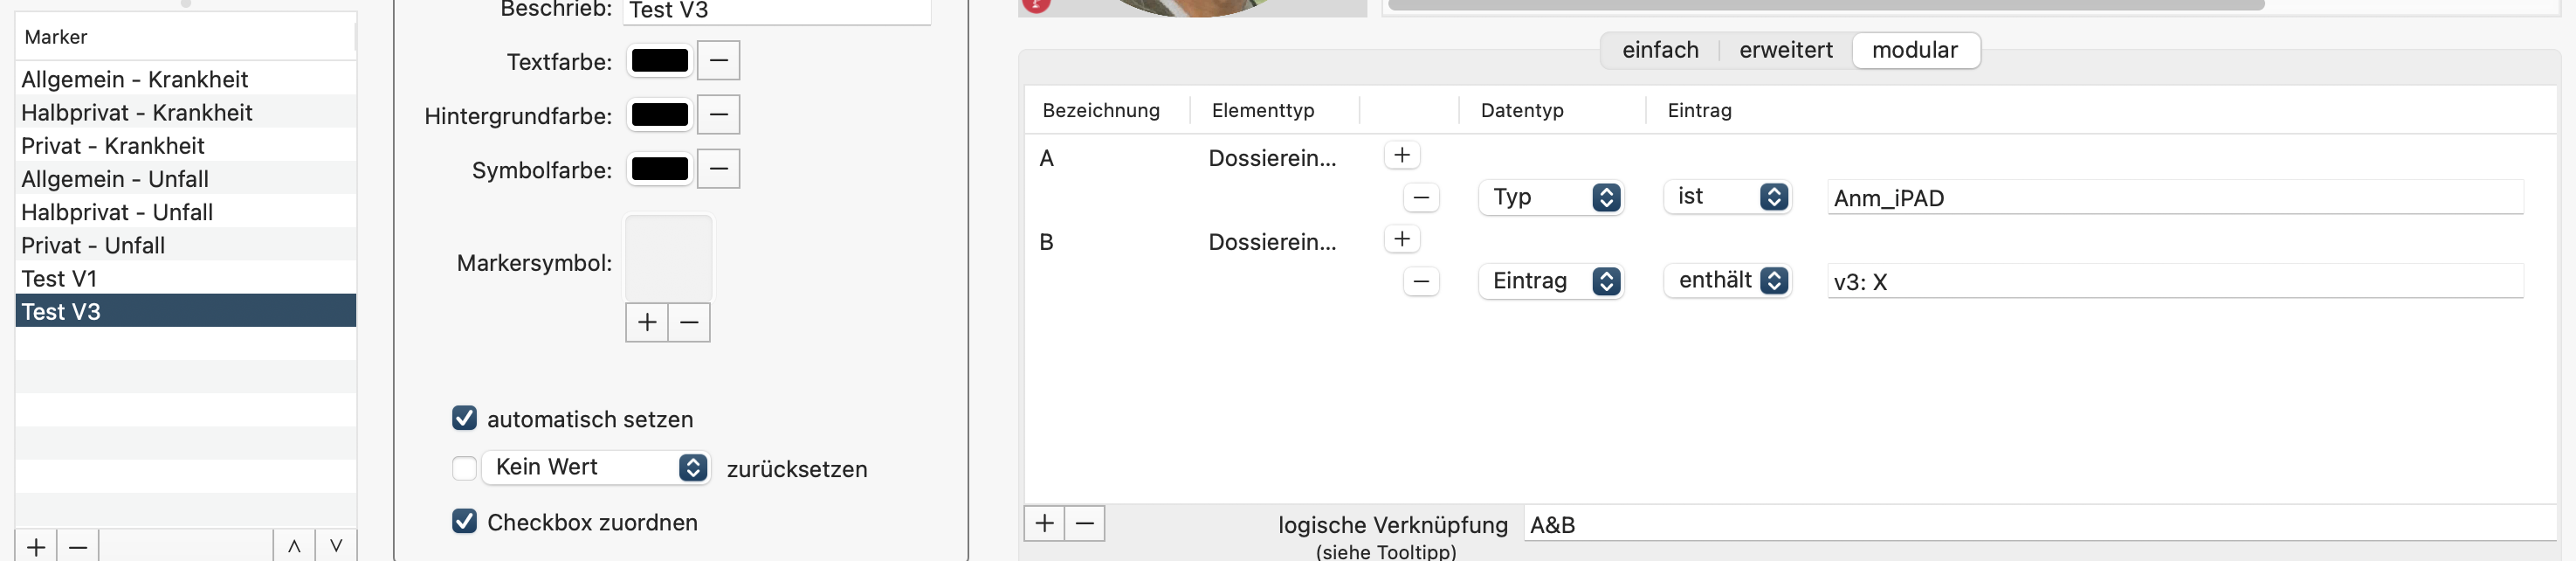The height and width of the screenshot is (561, 2576).
Task: Click the plus icon below Marker list
Action: click(x=36, y=546)
